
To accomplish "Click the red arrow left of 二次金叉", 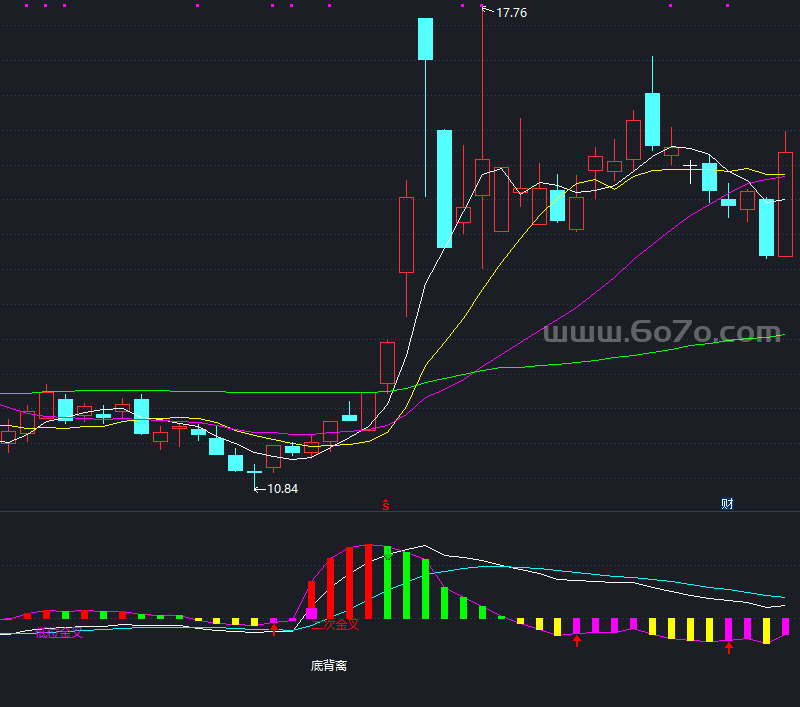I will [x=274, y=630].
